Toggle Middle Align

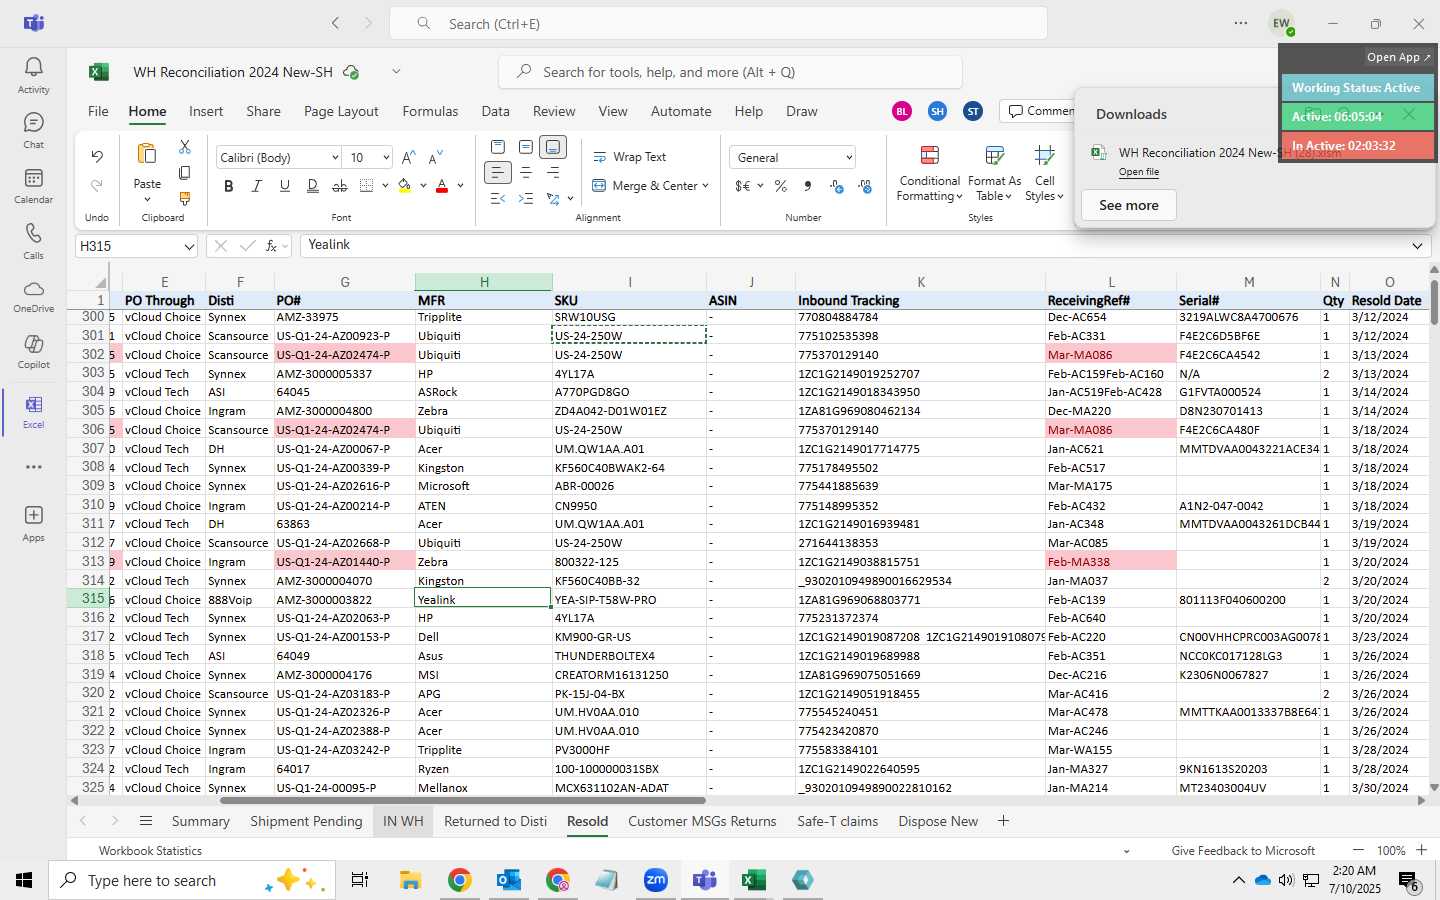[x=526, y=147]
